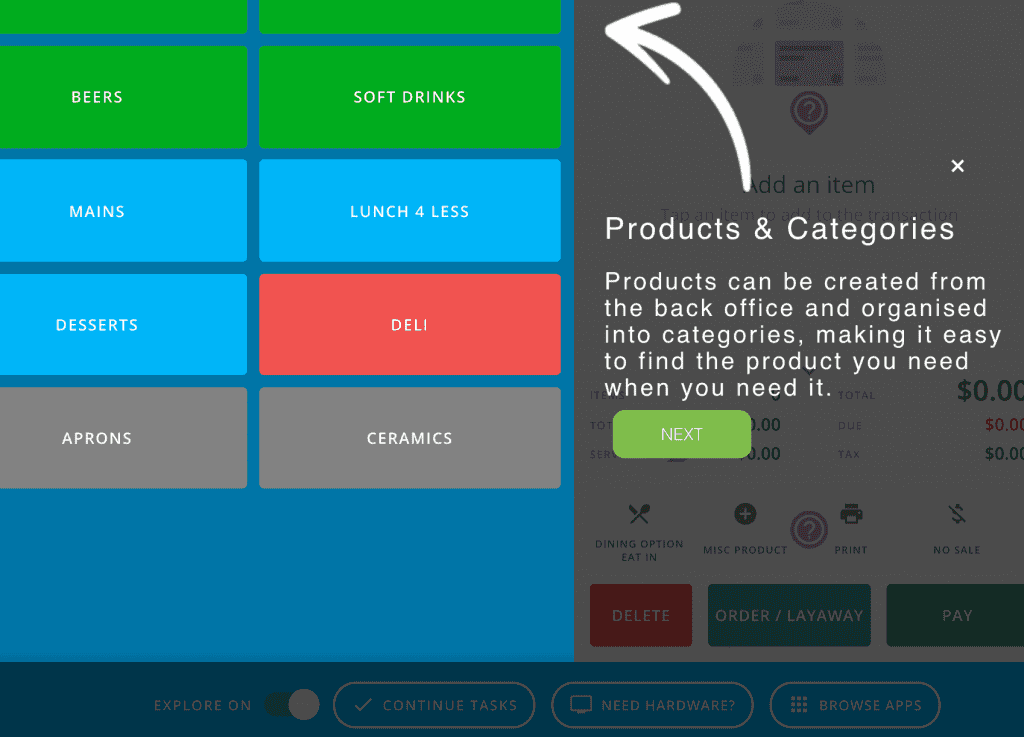Click the Misc Product plus icon

(745, 515)
